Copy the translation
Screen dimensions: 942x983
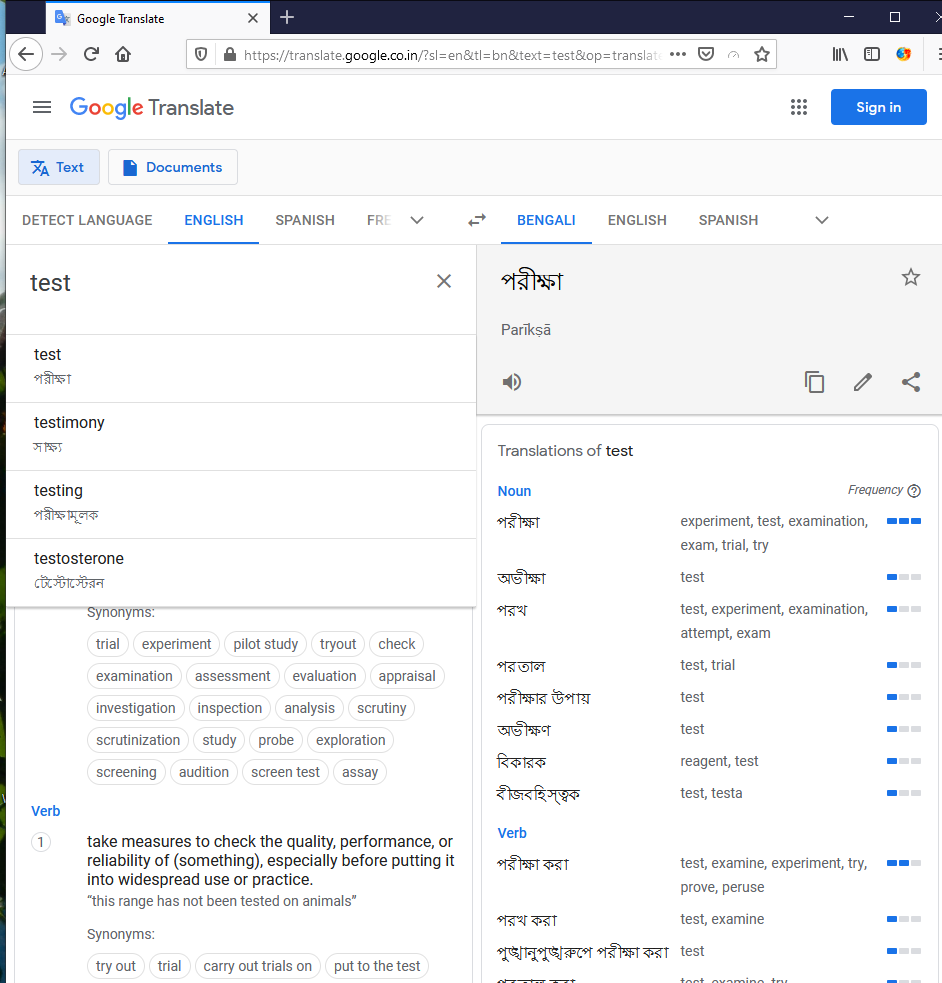coord(815,382)
